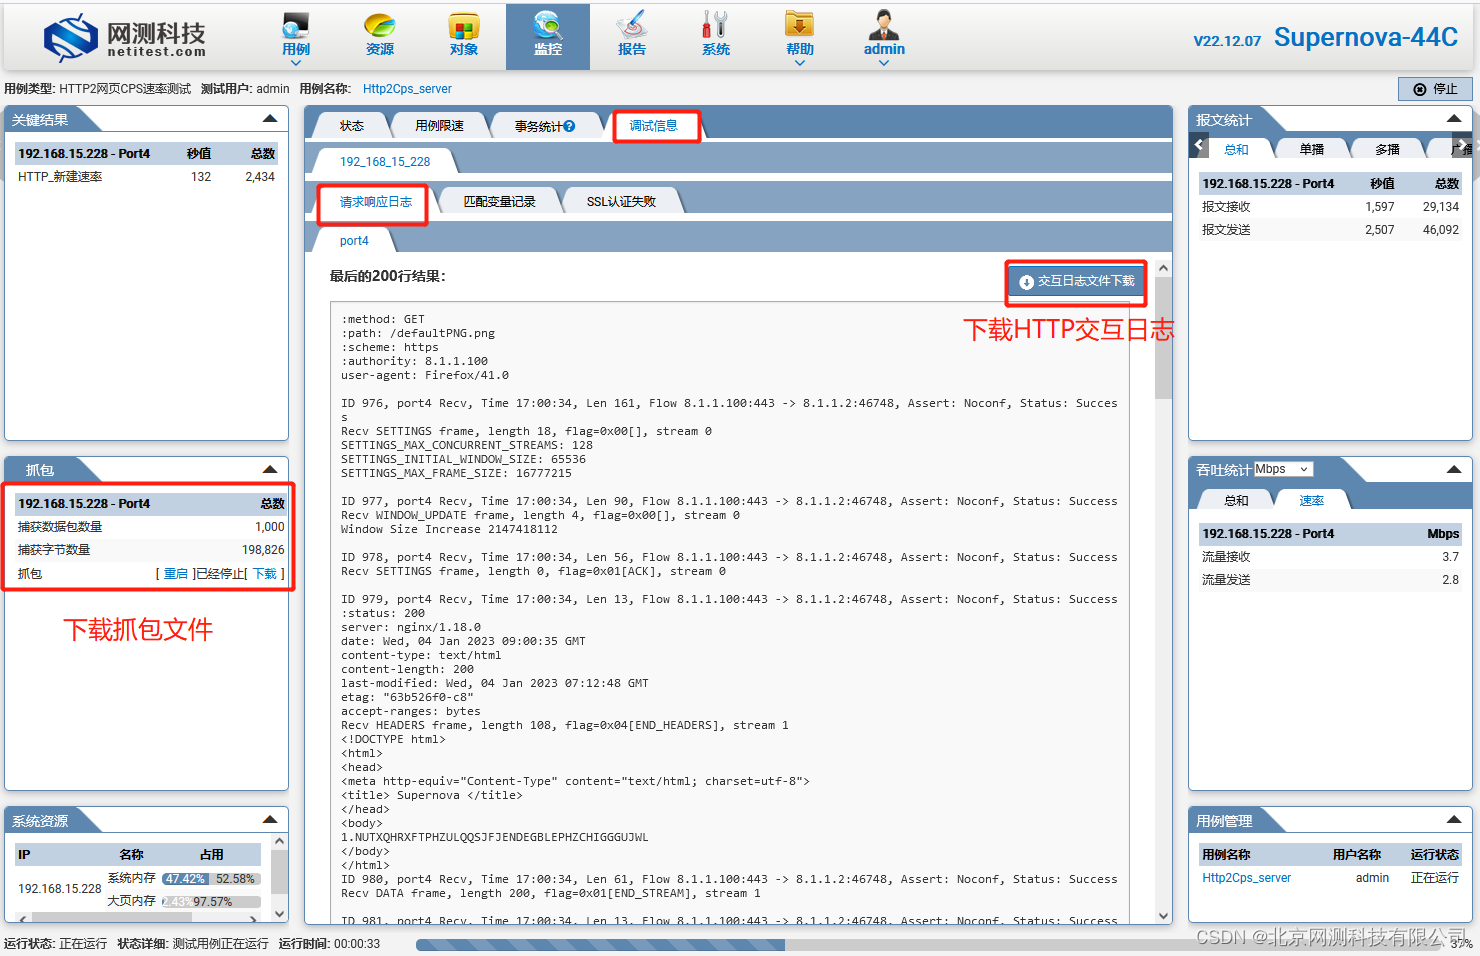The height and width of the screenshot is (956, 1480).
Task: Click 192.168.15.228 in 系统资源 table
Action: 59,889
